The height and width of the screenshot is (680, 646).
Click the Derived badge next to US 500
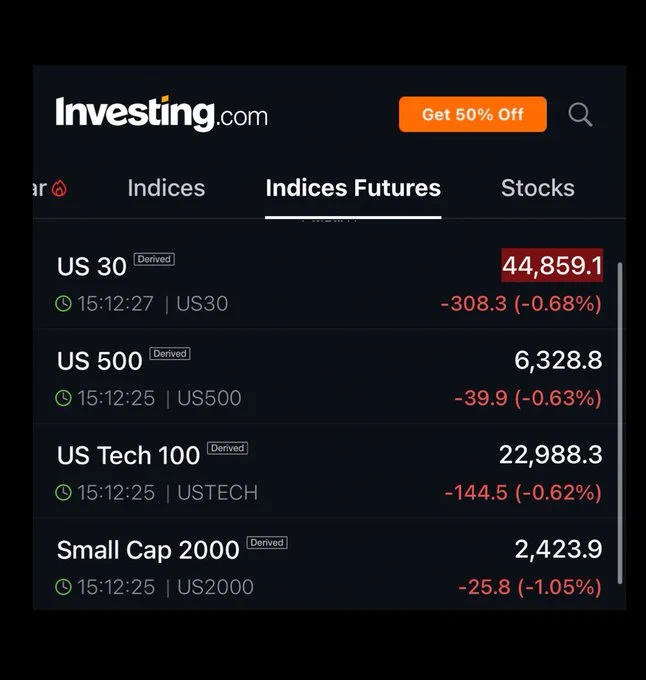[170, 353]
